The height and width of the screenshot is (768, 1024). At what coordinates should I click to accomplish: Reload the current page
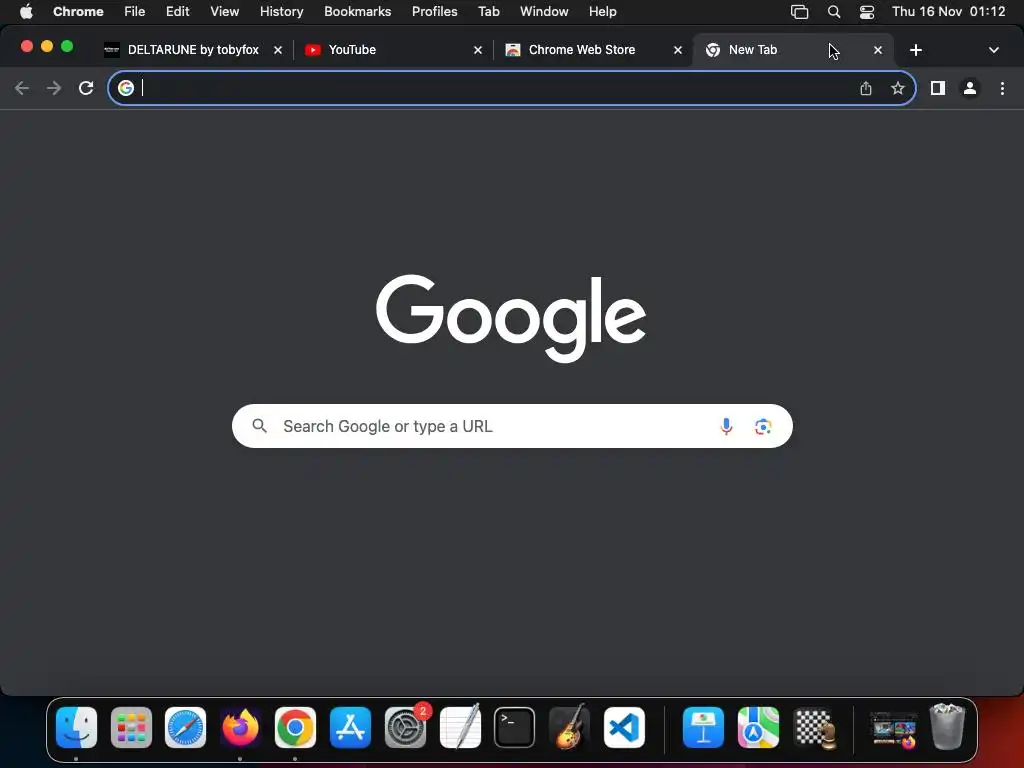coord(86,88)
